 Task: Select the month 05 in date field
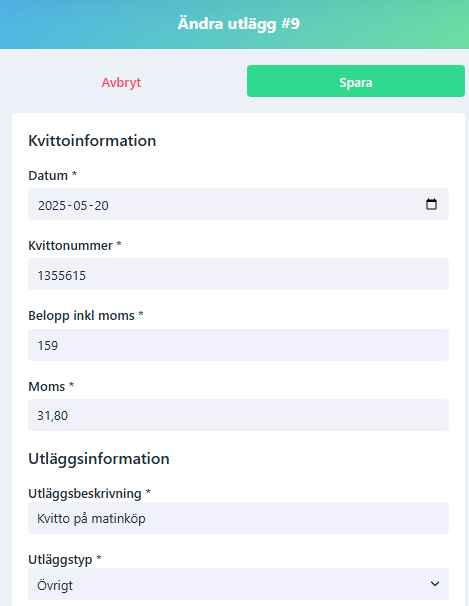(x=80, y=205)
